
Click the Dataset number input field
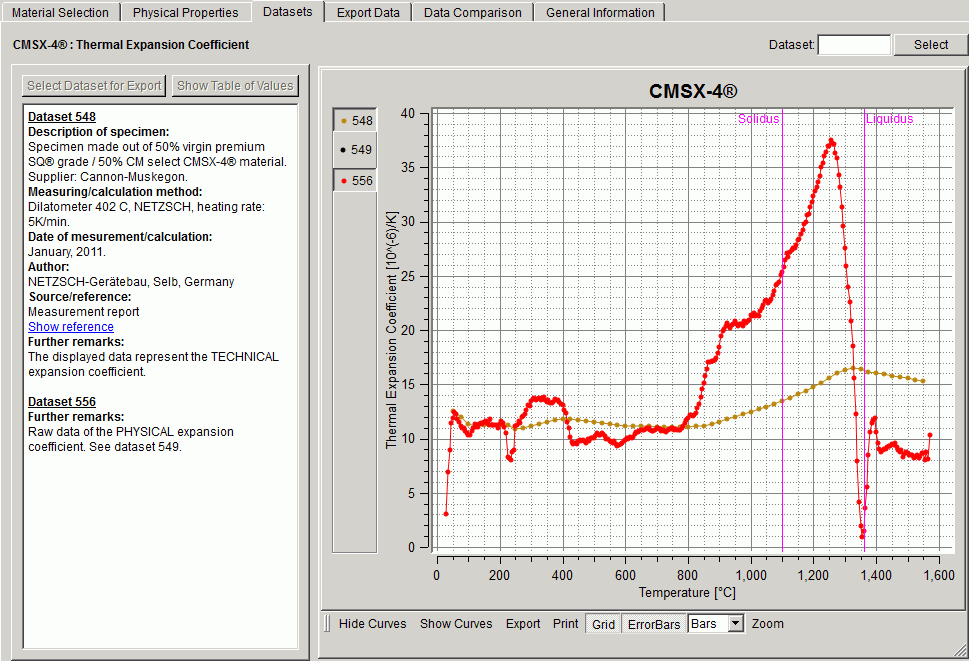pos(854,44)
